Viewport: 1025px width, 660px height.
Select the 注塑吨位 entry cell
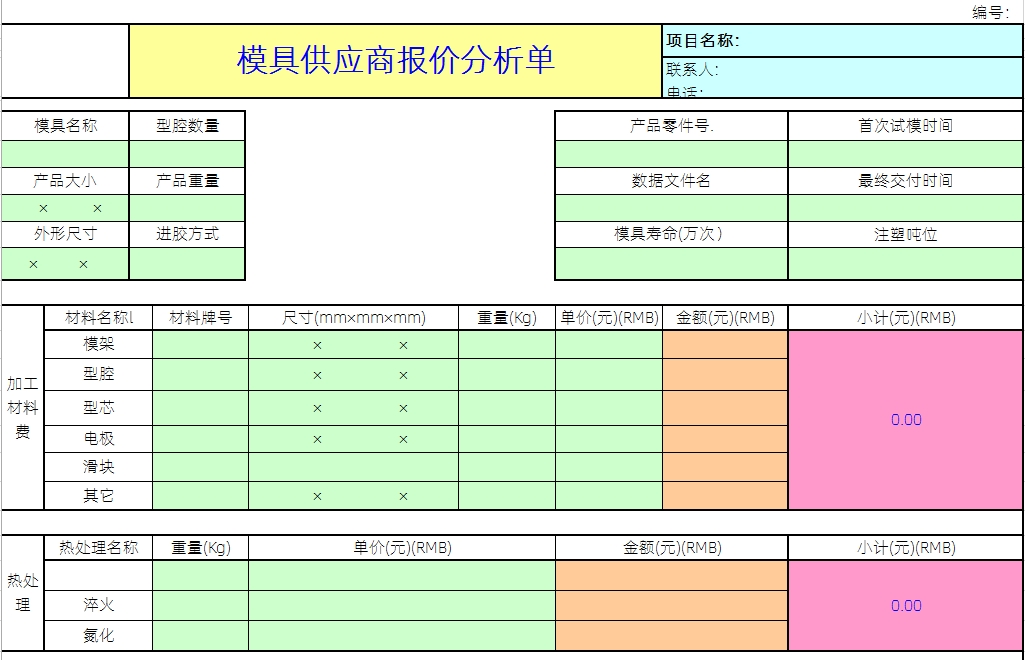tap(903, 261)
